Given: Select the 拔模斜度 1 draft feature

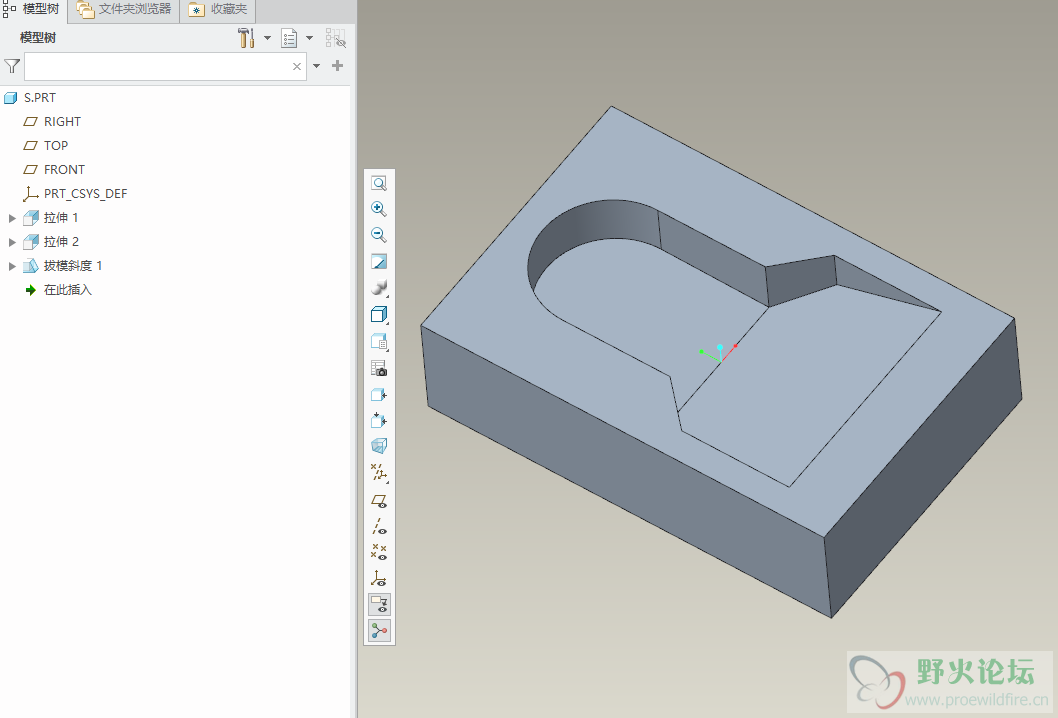Looking at the screenshot, I should tap(73, 266).
